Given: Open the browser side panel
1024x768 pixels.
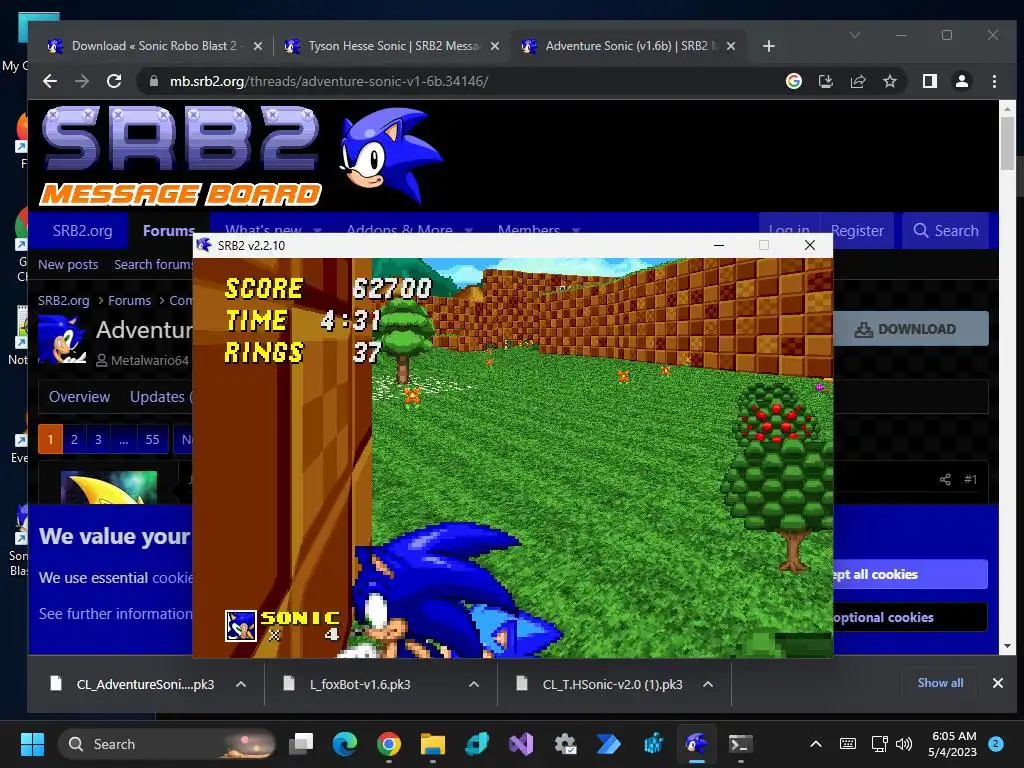Looking at the screenshot, I should 929,81.
